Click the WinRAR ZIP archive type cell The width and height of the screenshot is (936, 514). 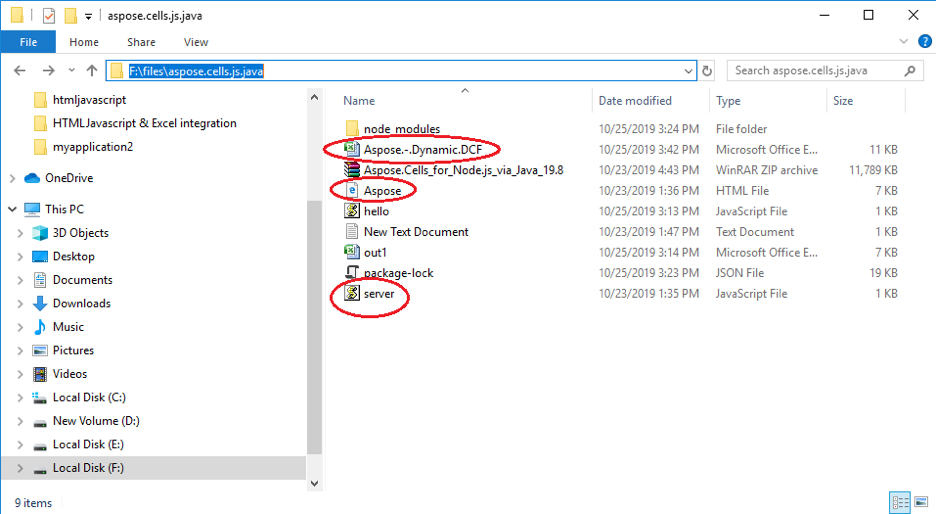click(767, 170)
